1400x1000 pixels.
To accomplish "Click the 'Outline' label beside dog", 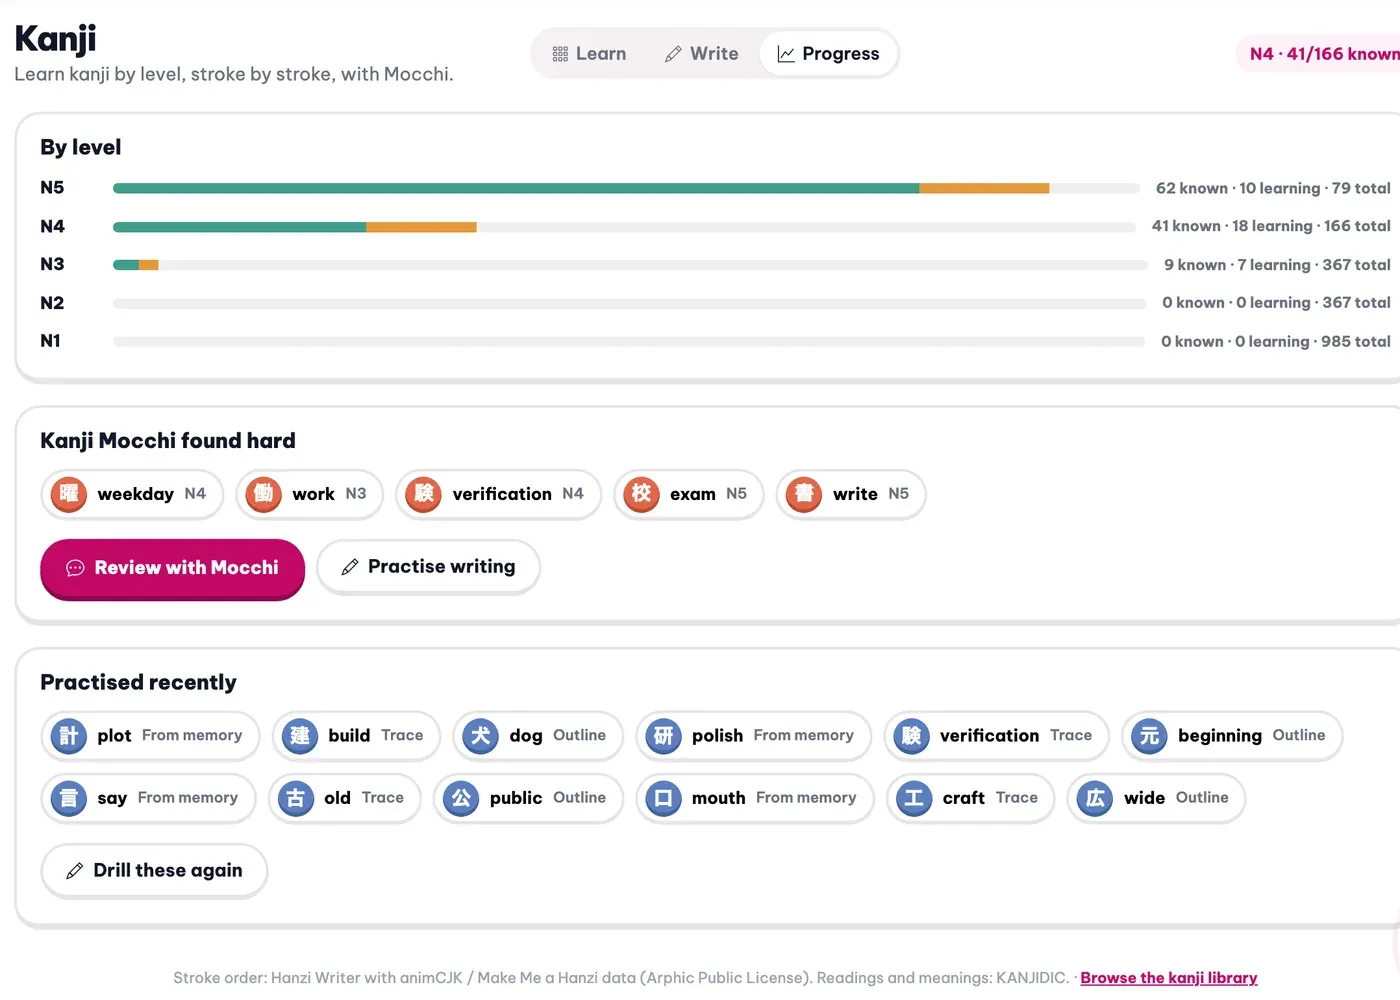I will pyautogui.click(x=580, y=735).
